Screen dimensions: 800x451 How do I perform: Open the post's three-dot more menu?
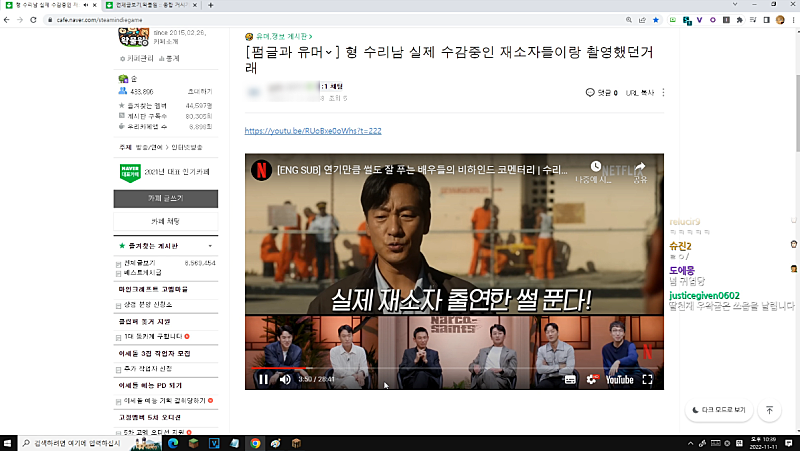point(663,92)
